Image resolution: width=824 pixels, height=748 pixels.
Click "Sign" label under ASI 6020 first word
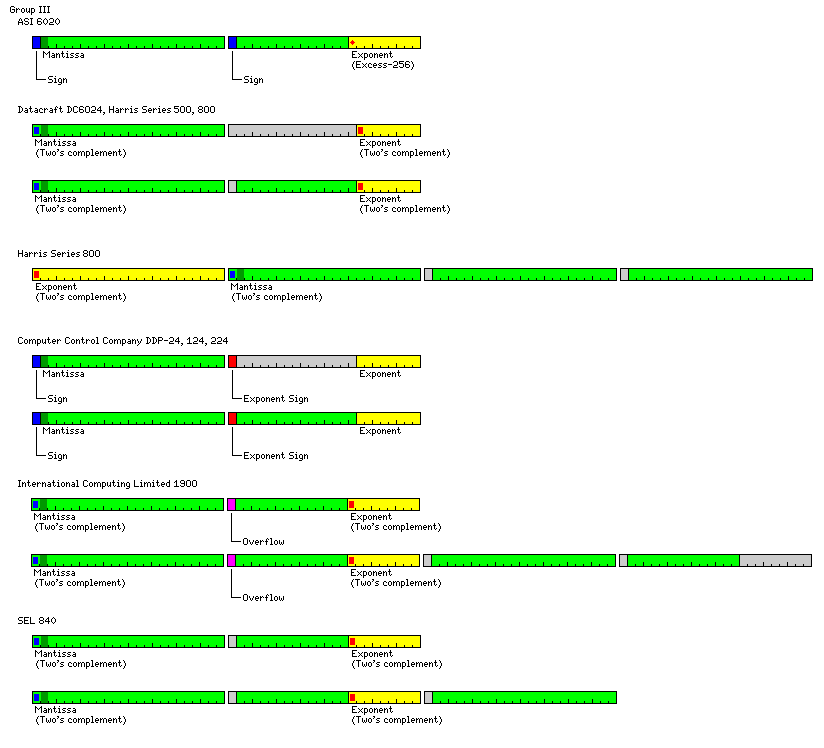pyautogui.click(x=57, y=80)
